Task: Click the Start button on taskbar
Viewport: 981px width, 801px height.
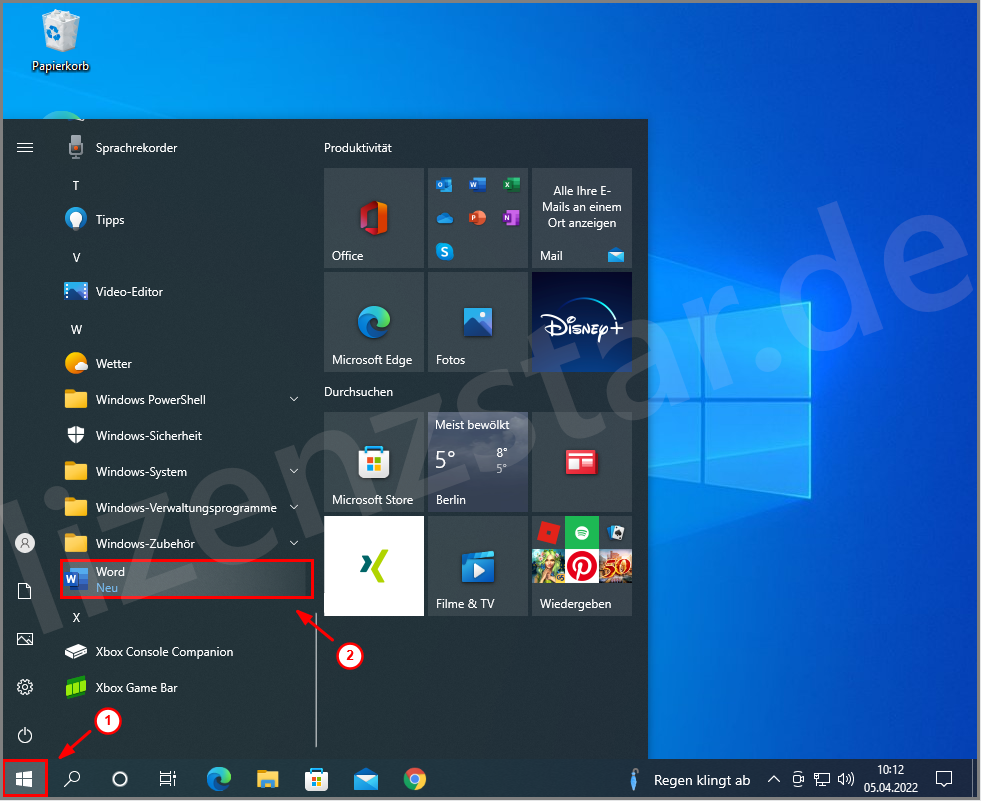Action: [x=24, y=779]
